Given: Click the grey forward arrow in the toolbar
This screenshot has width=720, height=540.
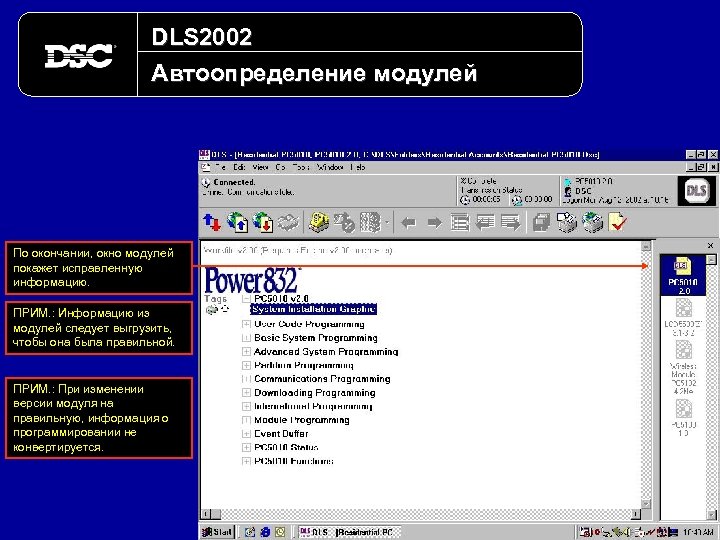Looking at the screenshot, I should point(434,223).
